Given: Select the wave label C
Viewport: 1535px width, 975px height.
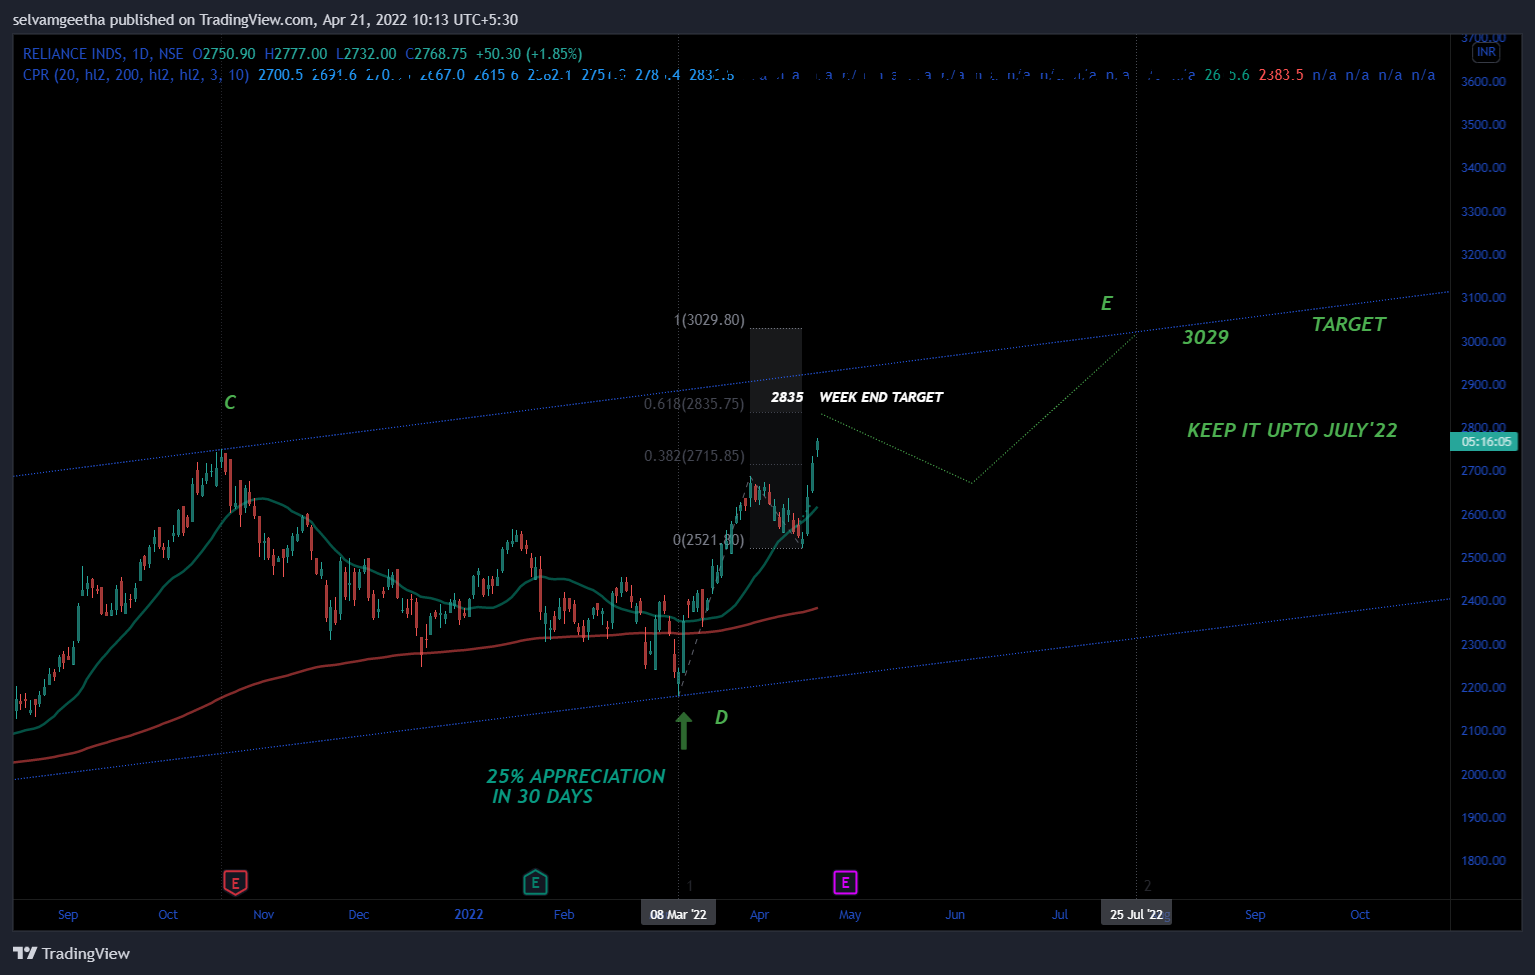Looking at the screenshot, I should pyautogui.click(x=230, y=402).
